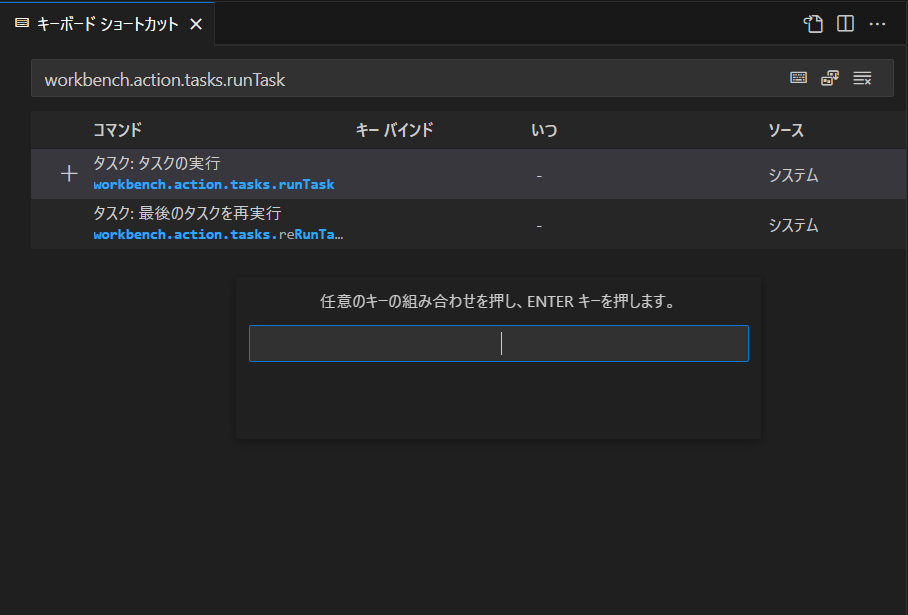Click the ソース column header
Viewport: 908px width, 615px height.
[785, 130]
